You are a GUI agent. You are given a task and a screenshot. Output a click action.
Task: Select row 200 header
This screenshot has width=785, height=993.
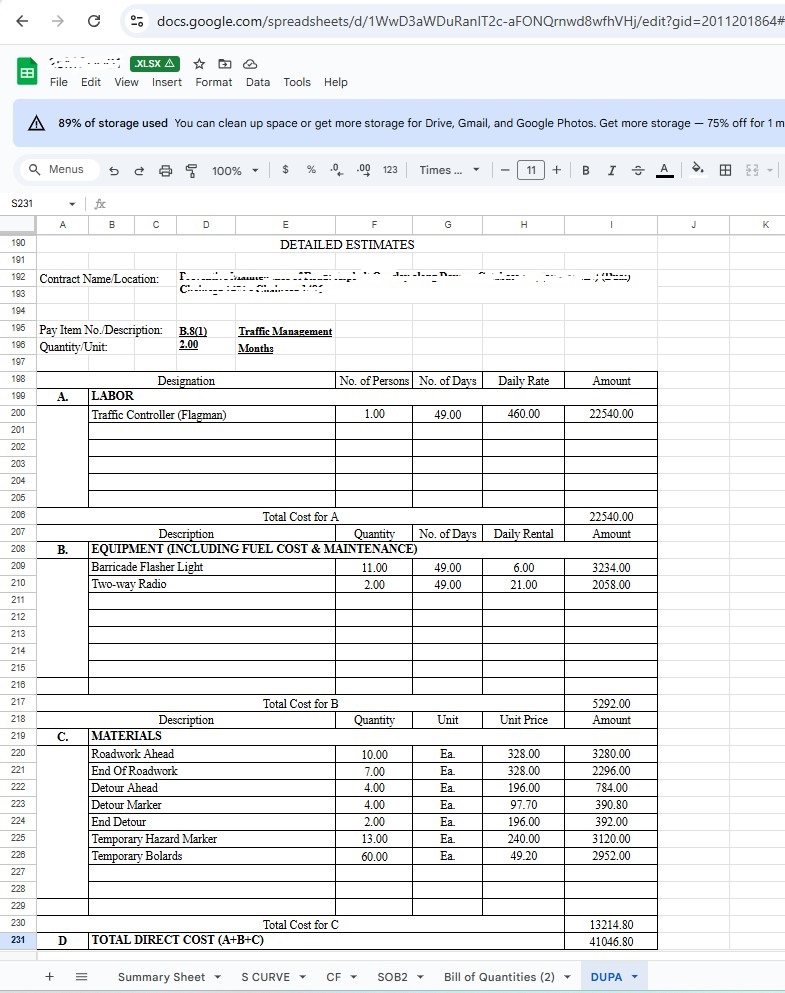pos(18,413)
